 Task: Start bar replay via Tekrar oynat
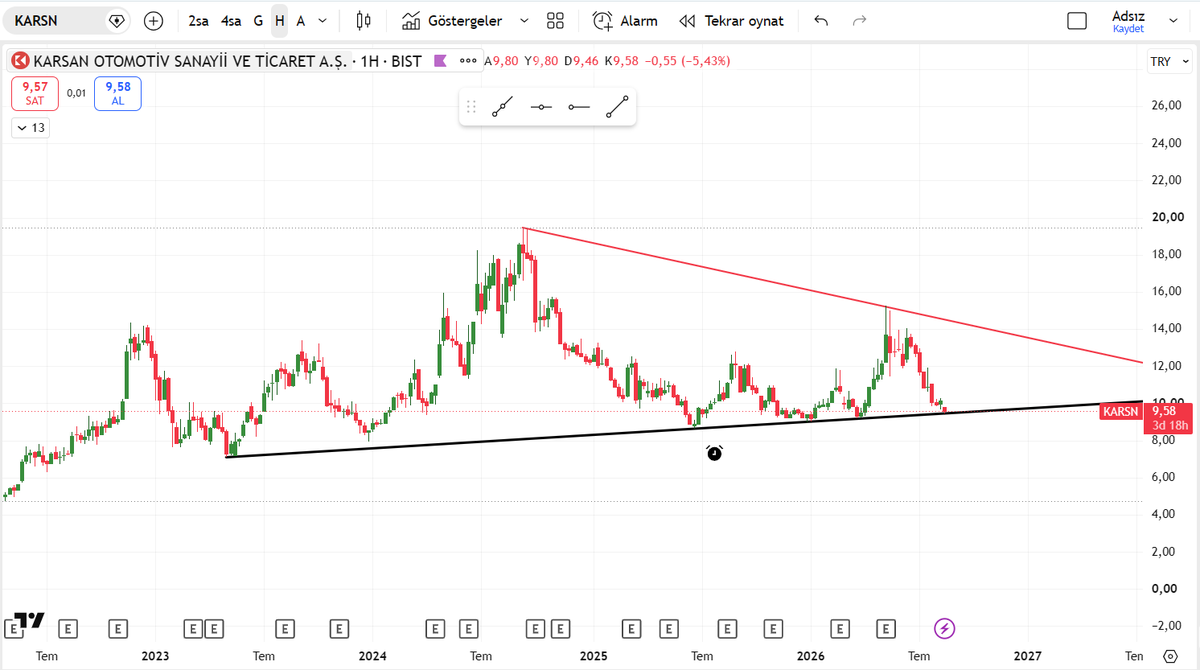coord(731,20)
